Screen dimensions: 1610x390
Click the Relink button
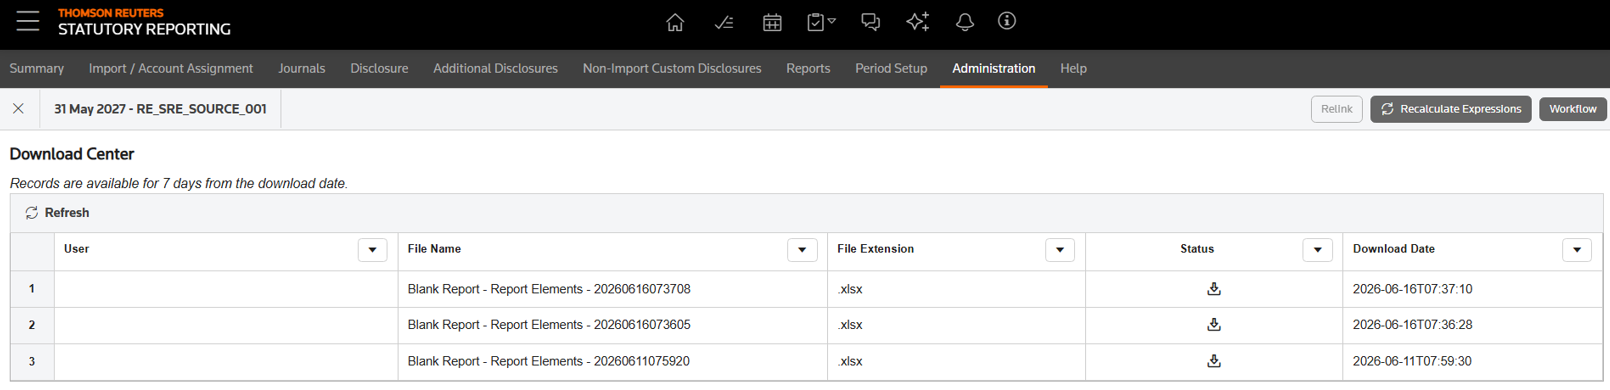point(1336,109)
